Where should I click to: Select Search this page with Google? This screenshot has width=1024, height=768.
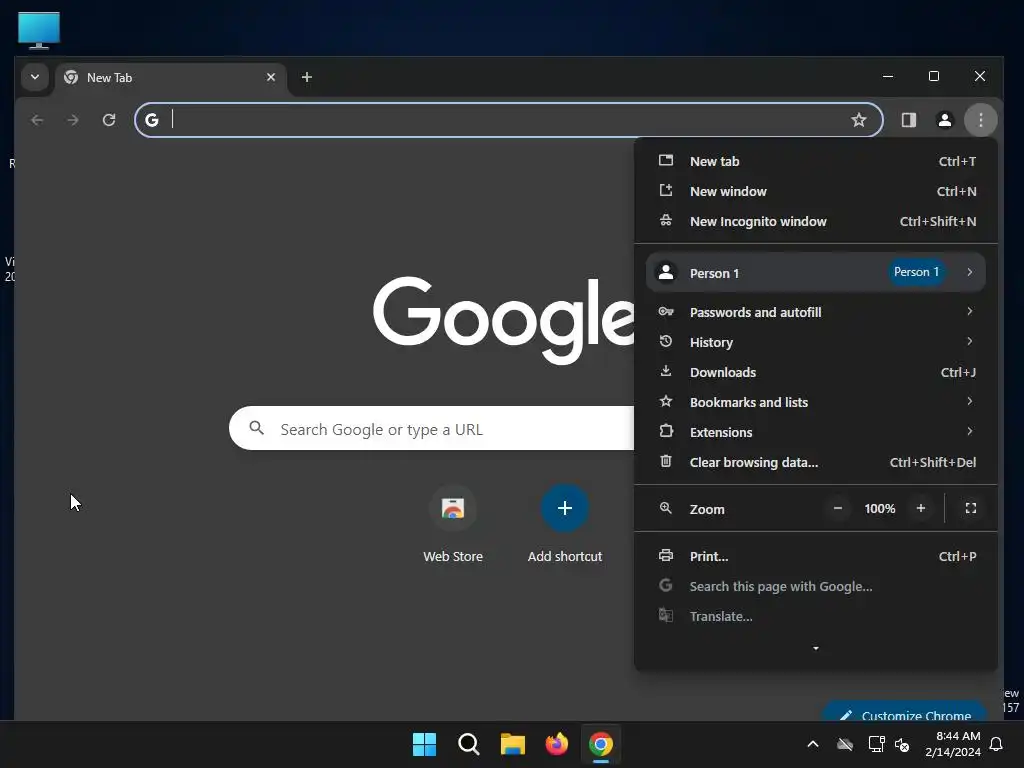pos(816,586)
